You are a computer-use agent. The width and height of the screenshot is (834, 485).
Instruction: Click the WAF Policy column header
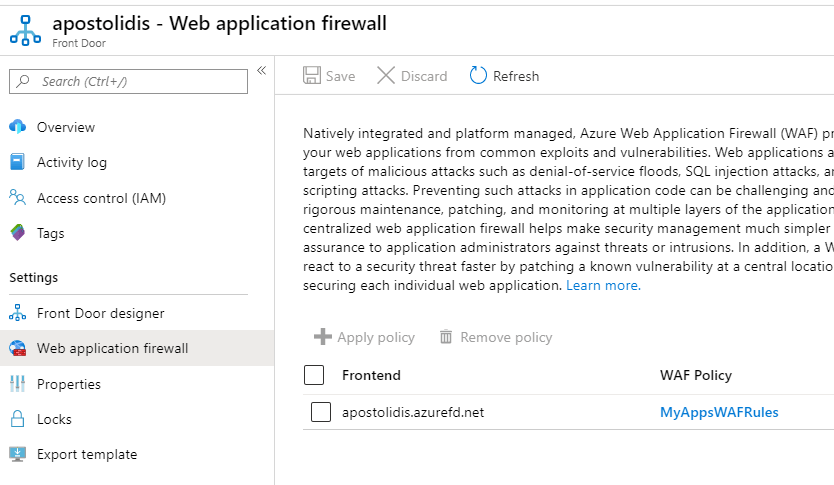[x=696, y=375]
